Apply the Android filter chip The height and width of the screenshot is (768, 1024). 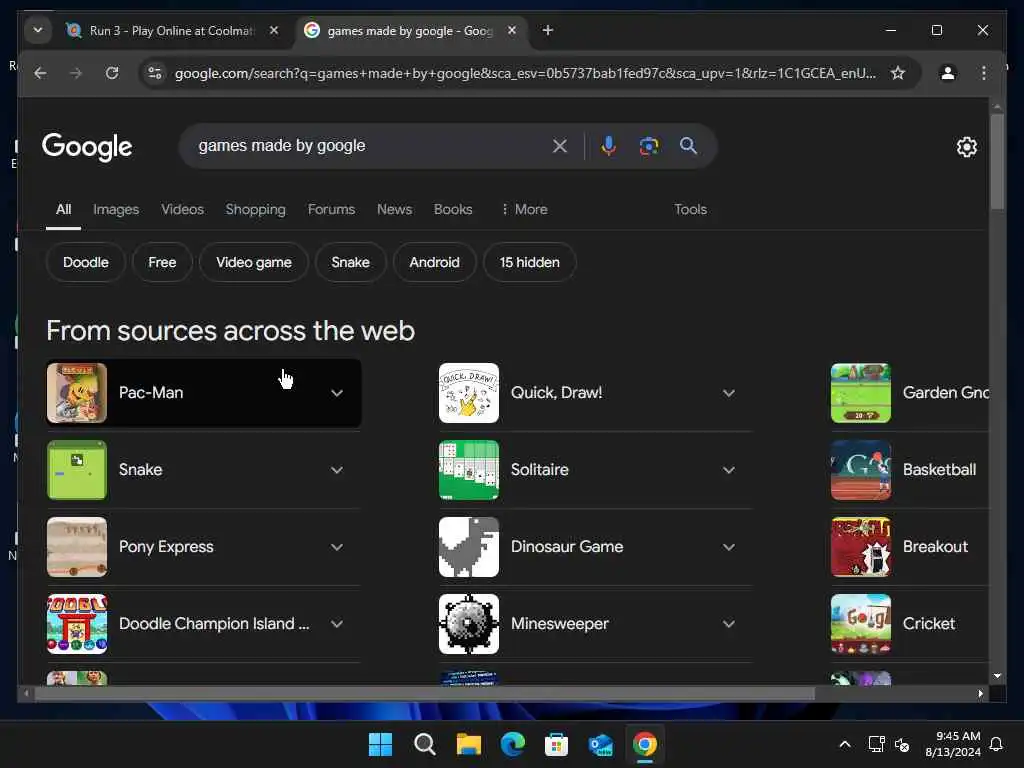[x=434, y=263]
